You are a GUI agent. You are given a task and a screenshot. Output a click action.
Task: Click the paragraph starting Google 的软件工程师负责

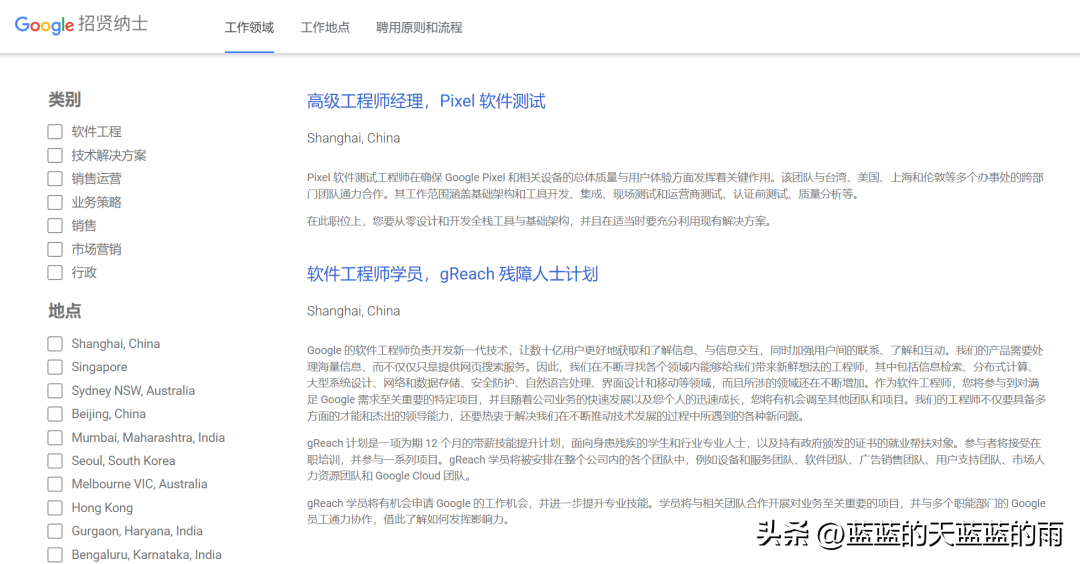[676, 383]
